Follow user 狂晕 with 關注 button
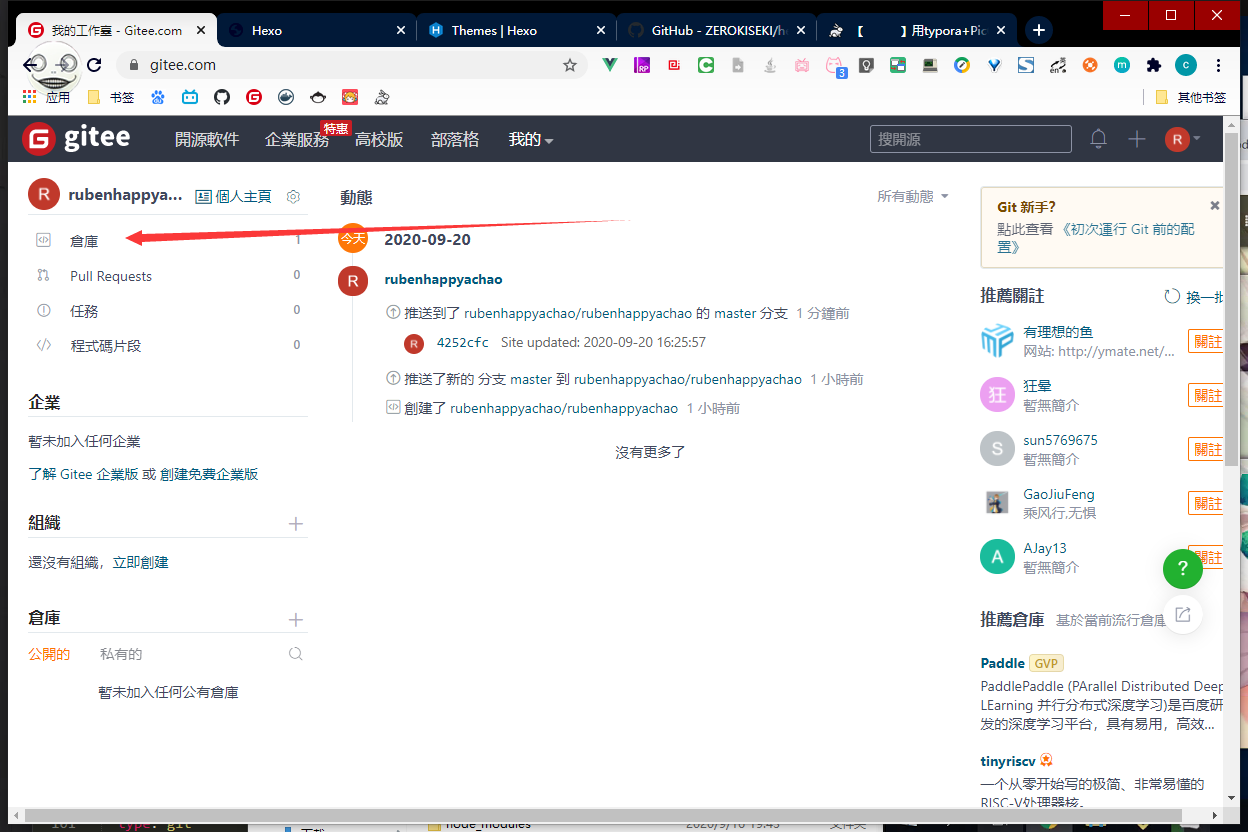1248x832 pixels. [1206, 395]
